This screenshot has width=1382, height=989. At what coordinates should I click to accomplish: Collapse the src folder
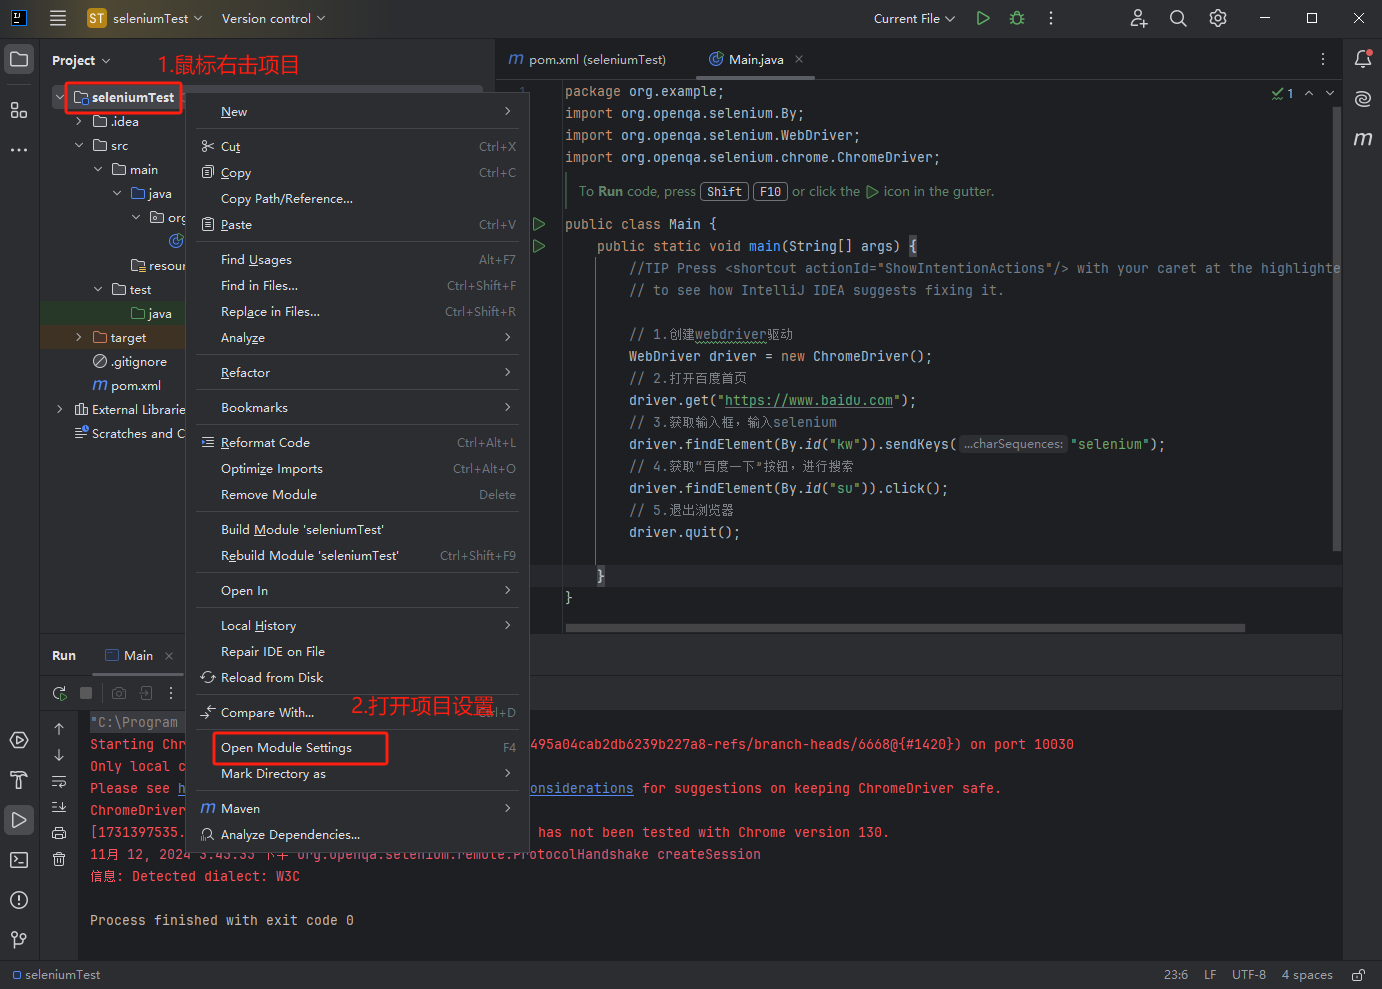(x=79, y=146)
